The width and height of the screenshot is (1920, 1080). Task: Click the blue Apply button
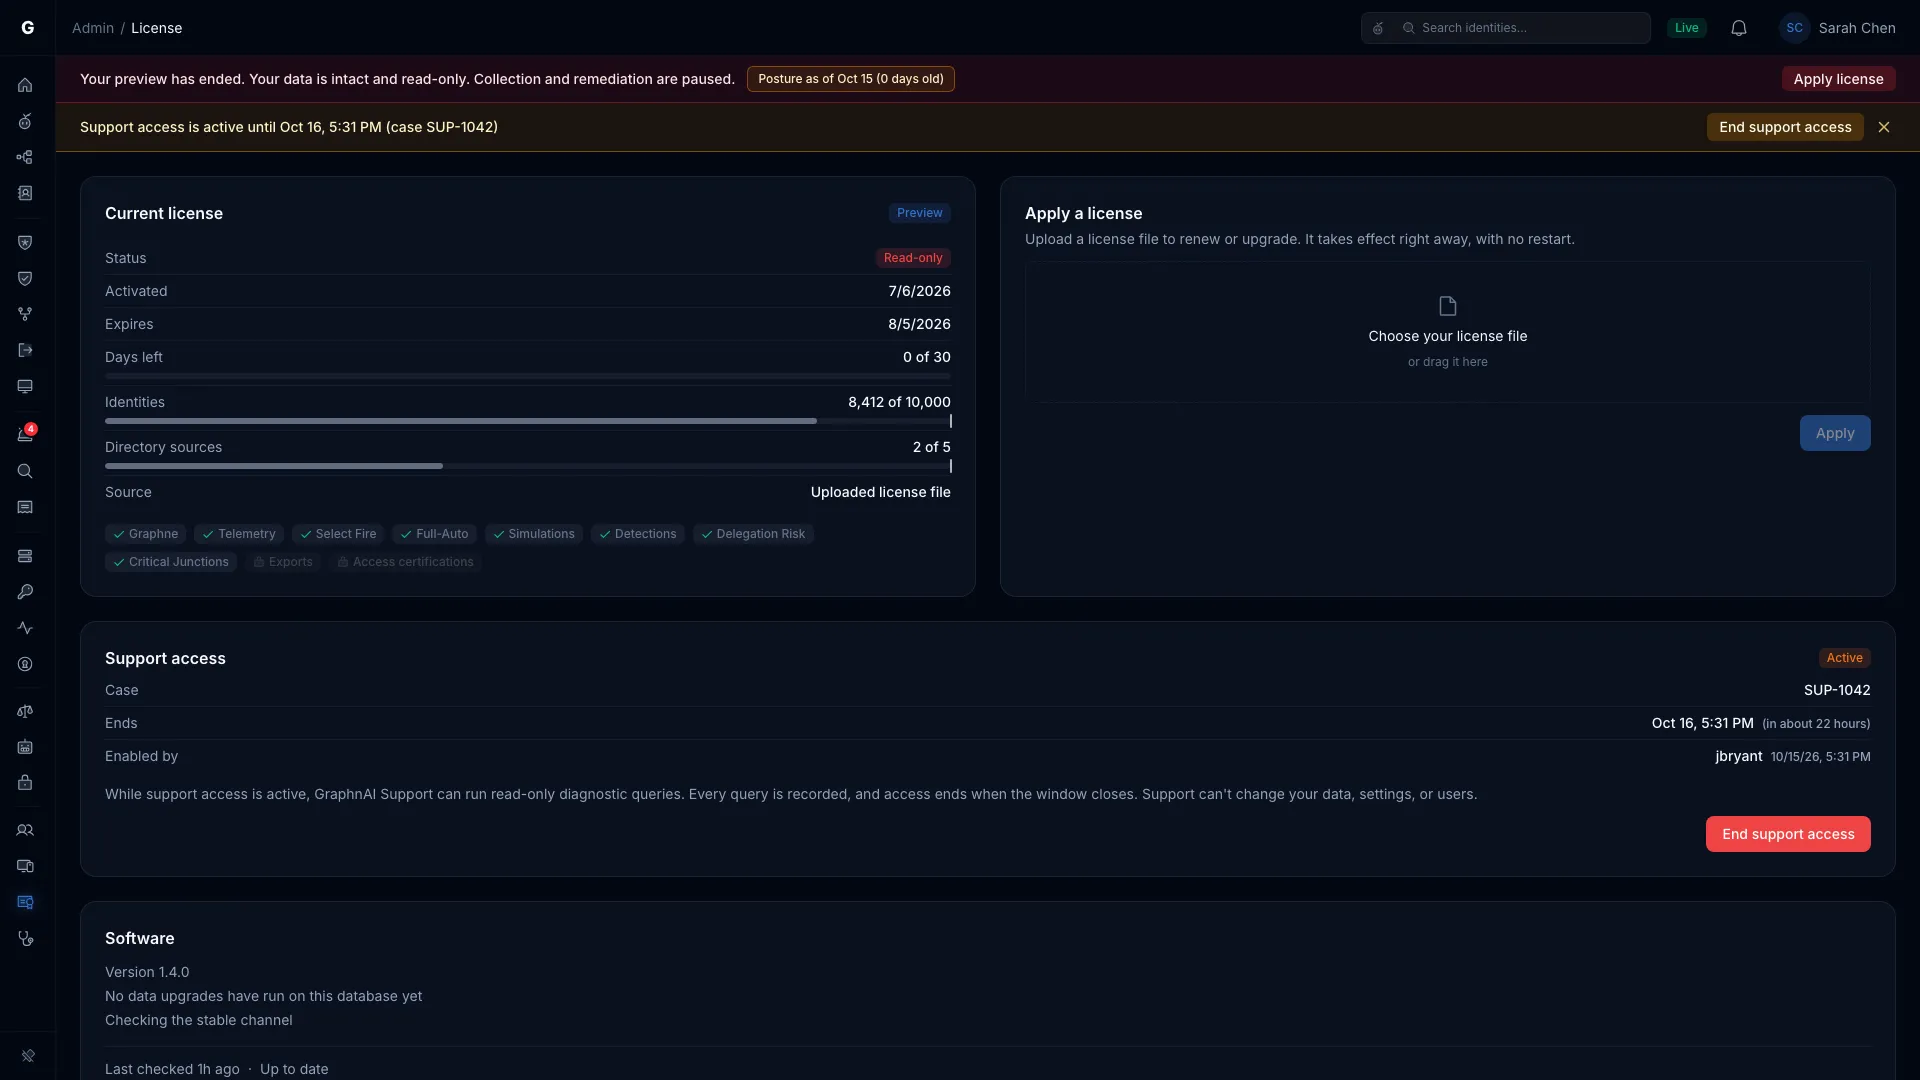[1835, 433]
